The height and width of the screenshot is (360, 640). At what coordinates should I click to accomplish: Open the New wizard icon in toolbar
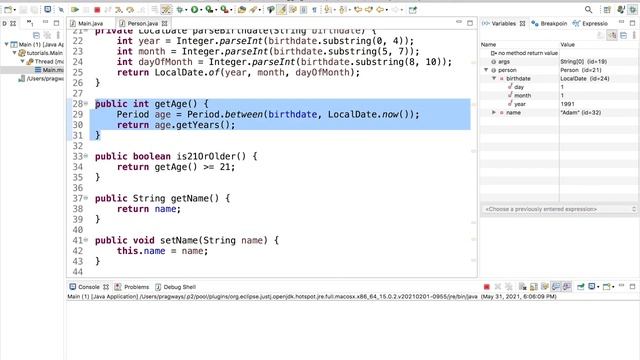pos(8,9)
